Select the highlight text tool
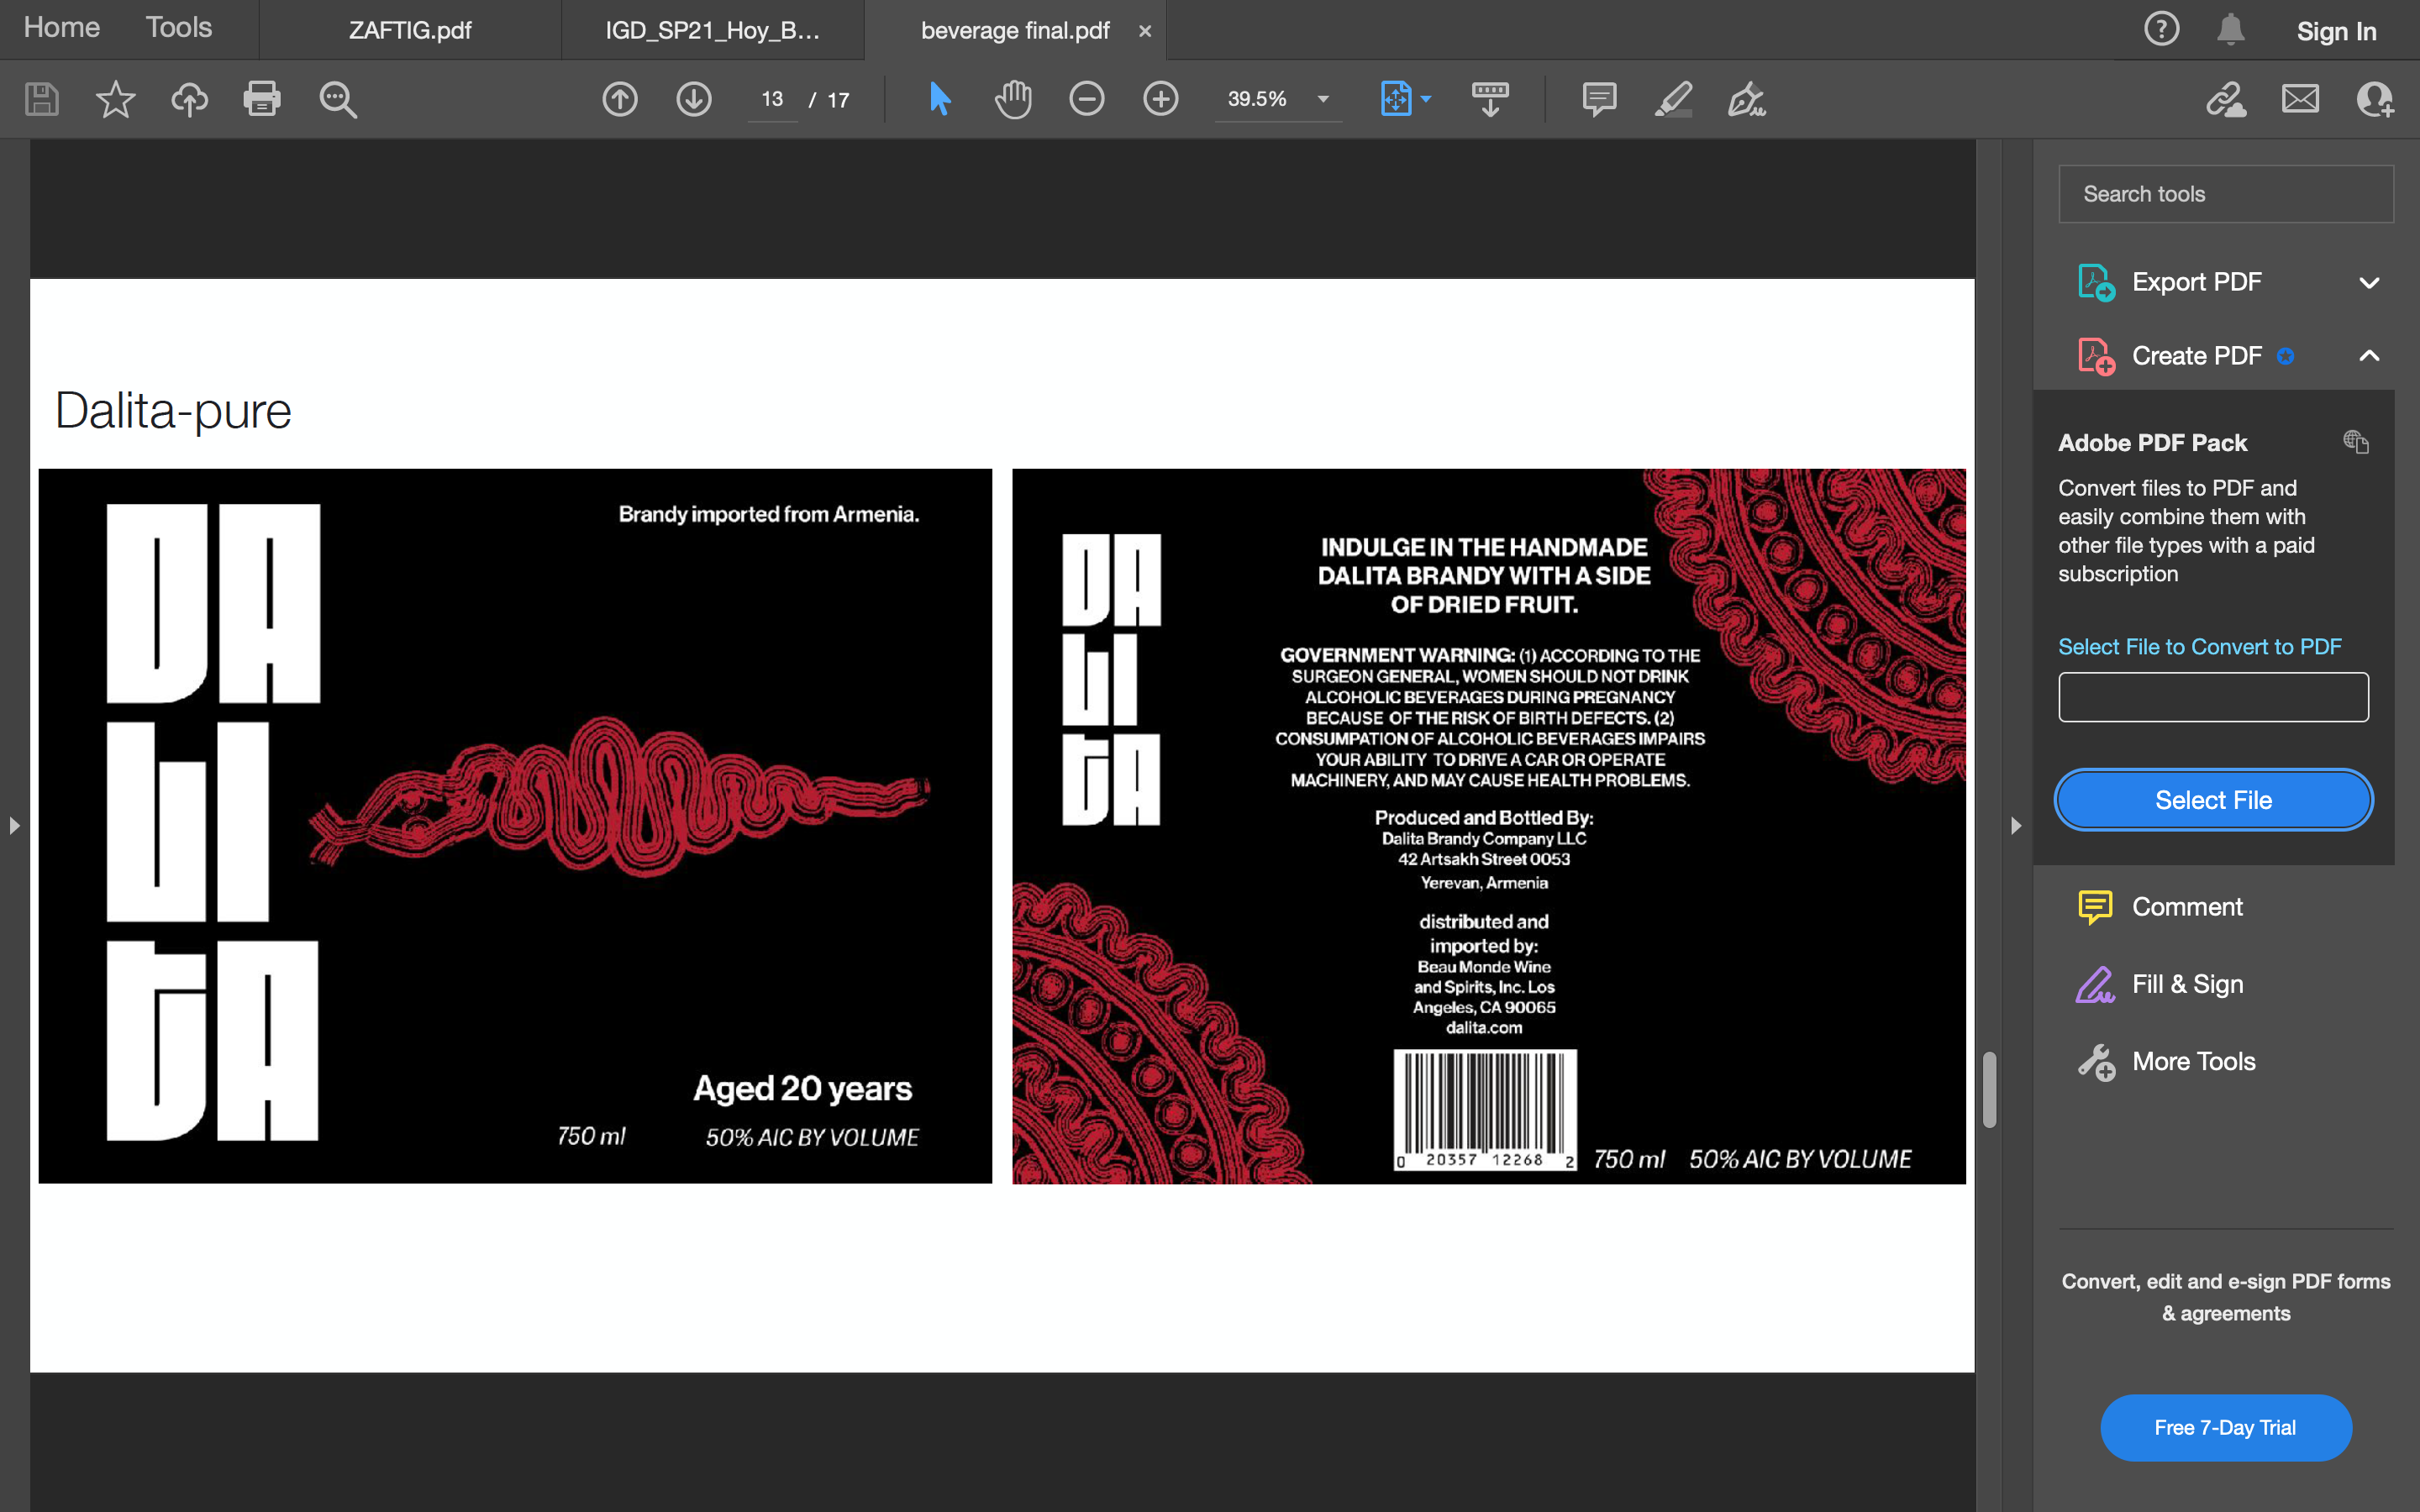2420x1512 pixels. [1673, 99]
